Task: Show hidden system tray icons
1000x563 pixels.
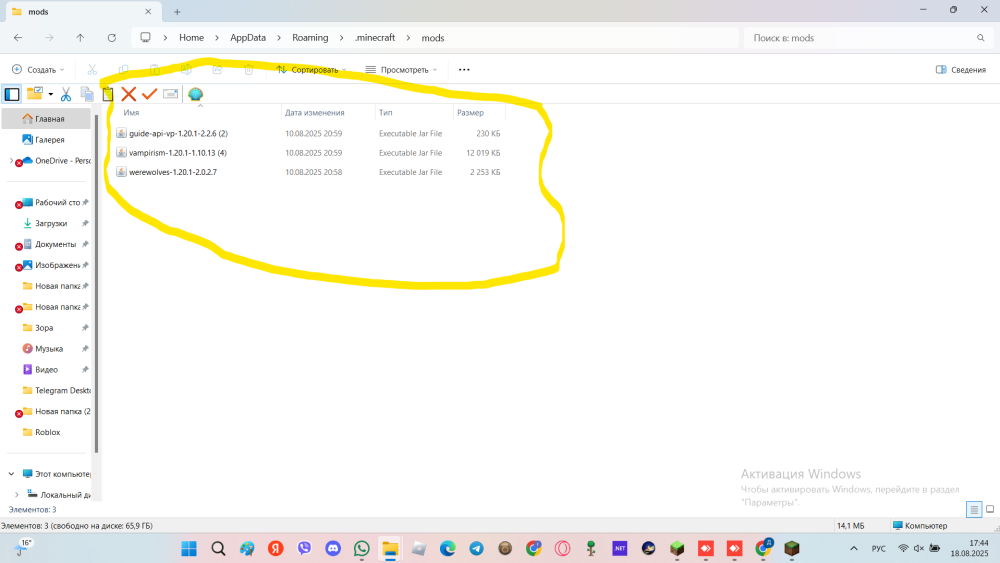Action: coord(853,548)
